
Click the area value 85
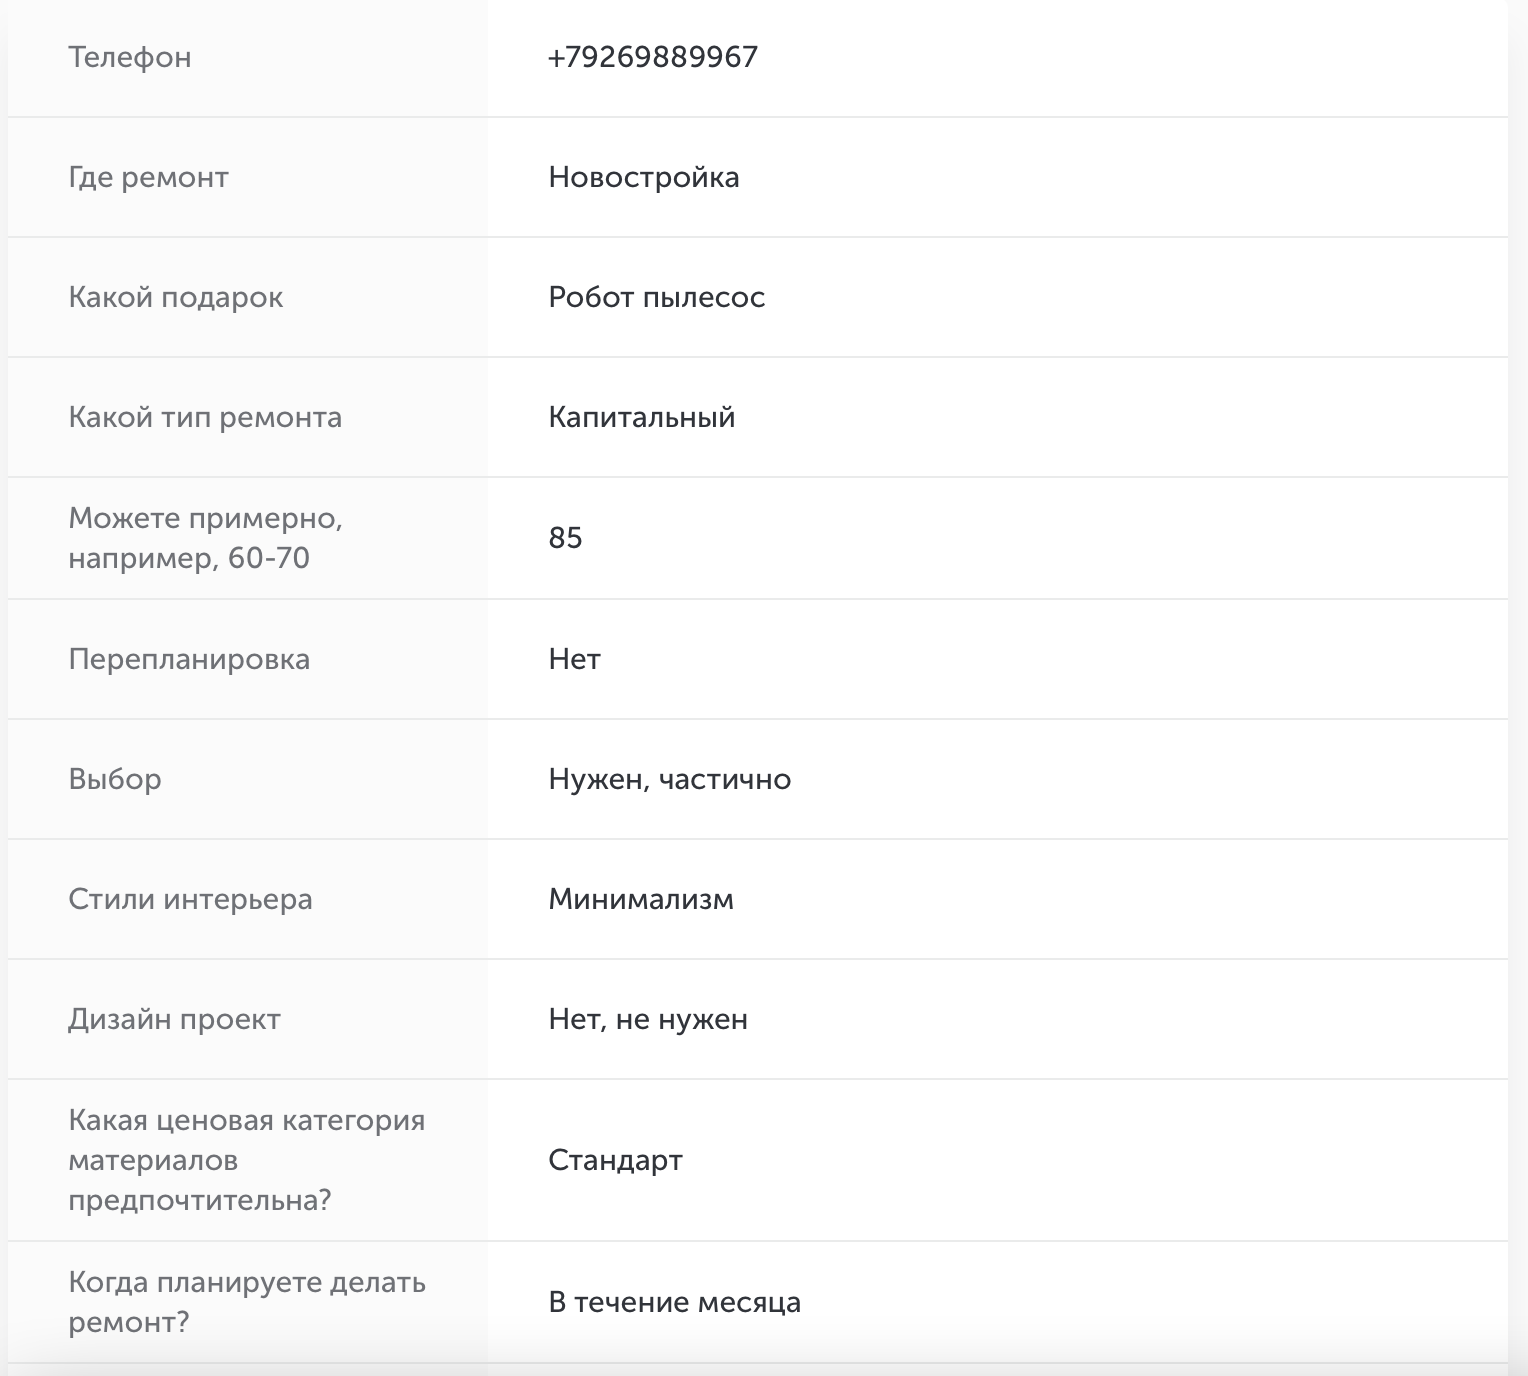point(565,538)
